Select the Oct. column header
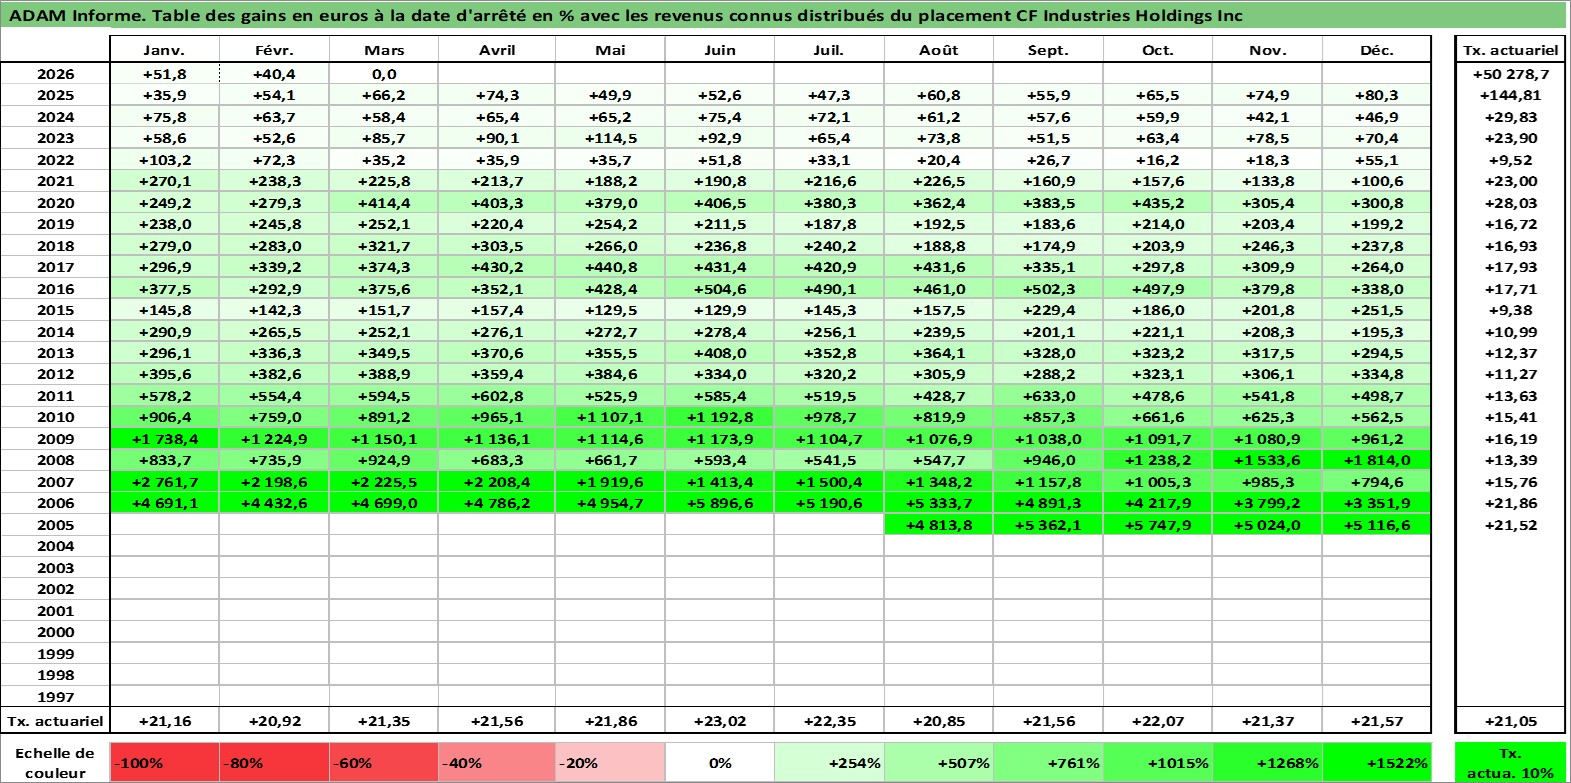 point(1158,50)
